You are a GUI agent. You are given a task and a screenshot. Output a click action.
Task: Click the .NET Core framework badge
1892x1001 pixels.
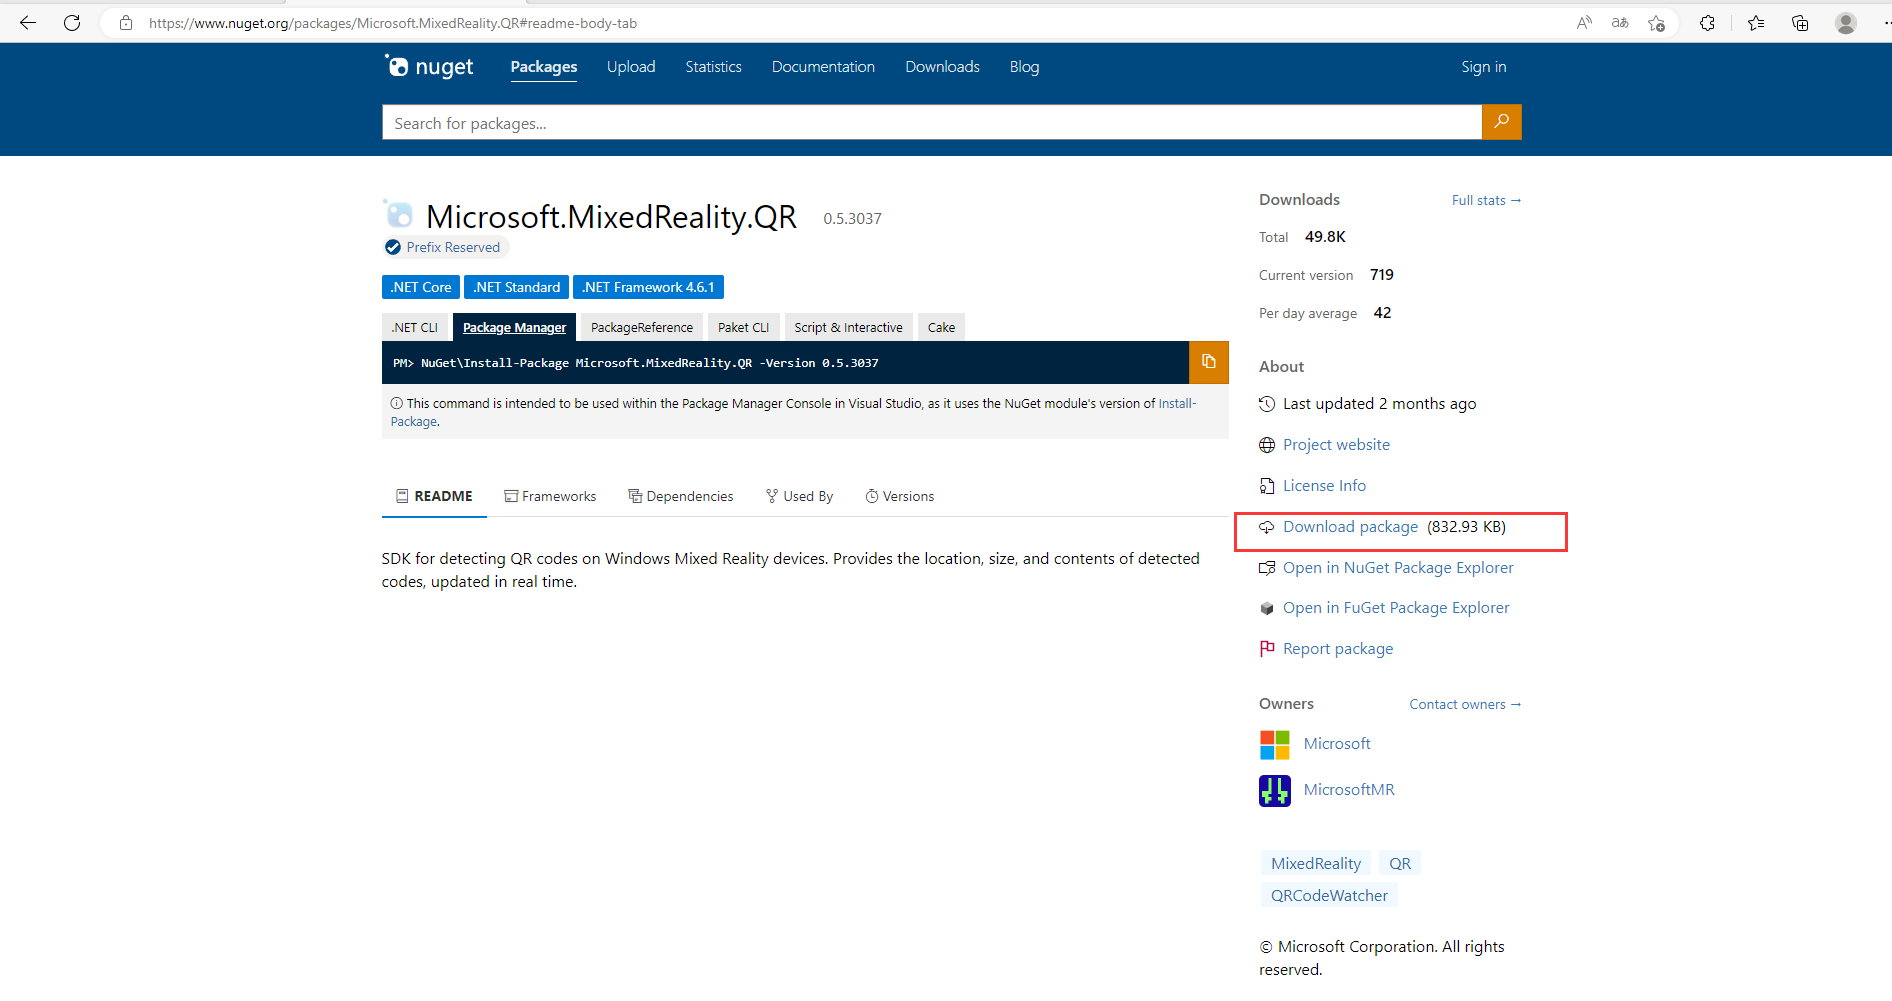(421, 287)
